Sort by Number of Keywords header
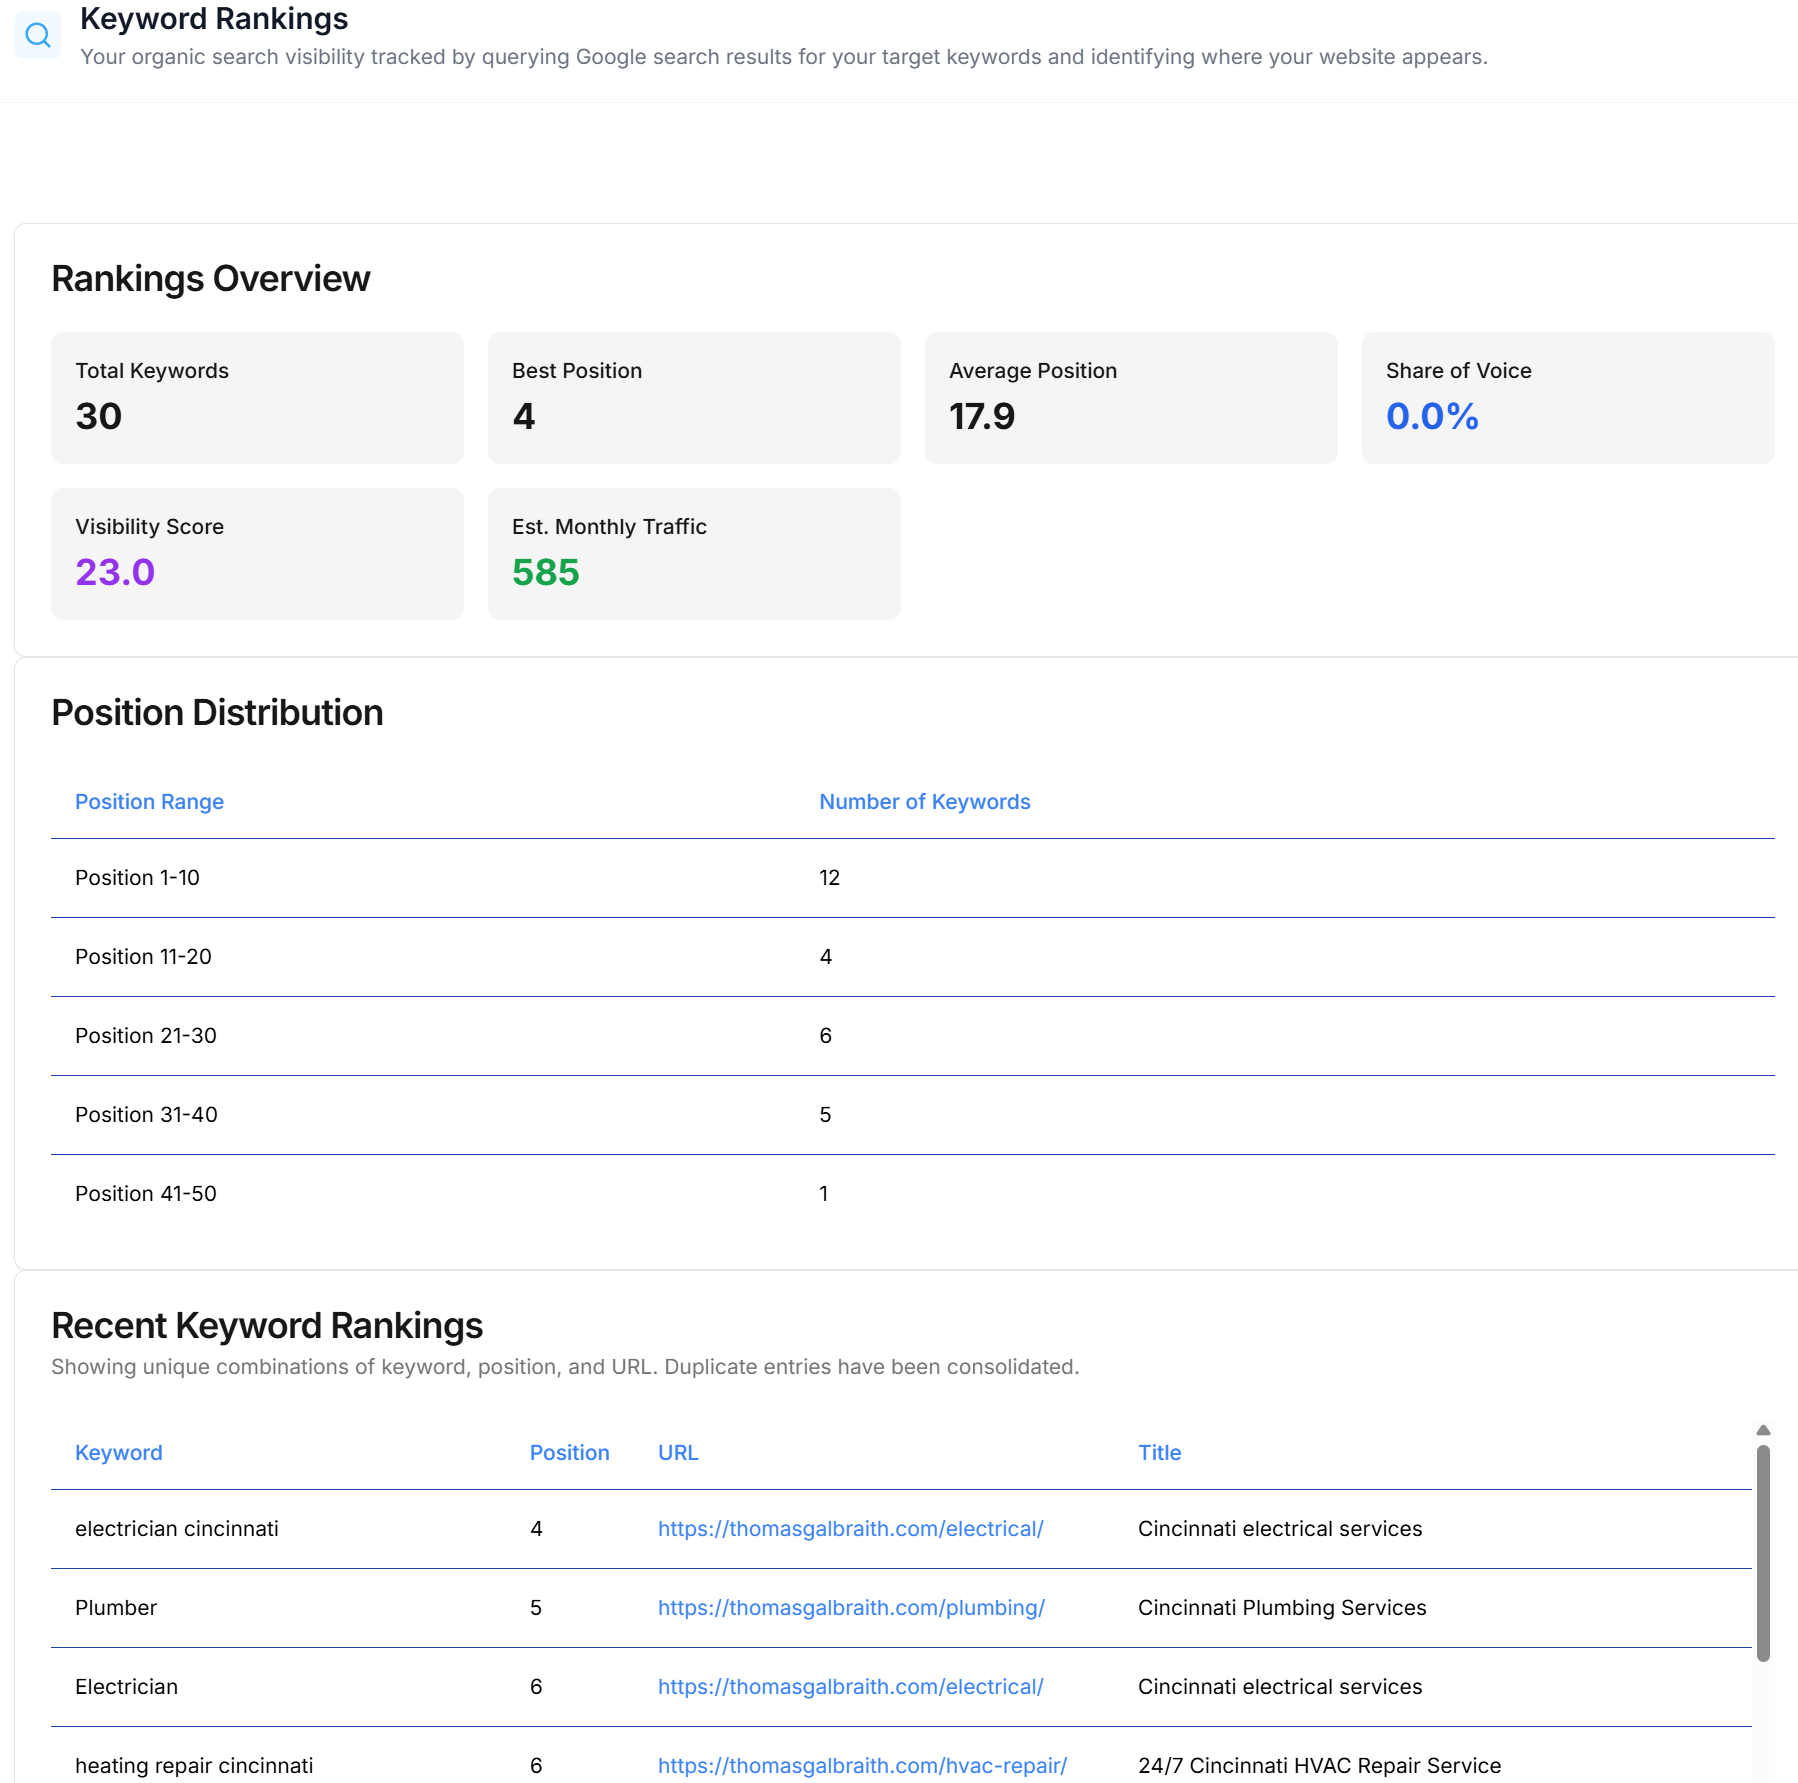Image resolution: width=1798 pixels, height=1783 pixels. click(924, 801)
